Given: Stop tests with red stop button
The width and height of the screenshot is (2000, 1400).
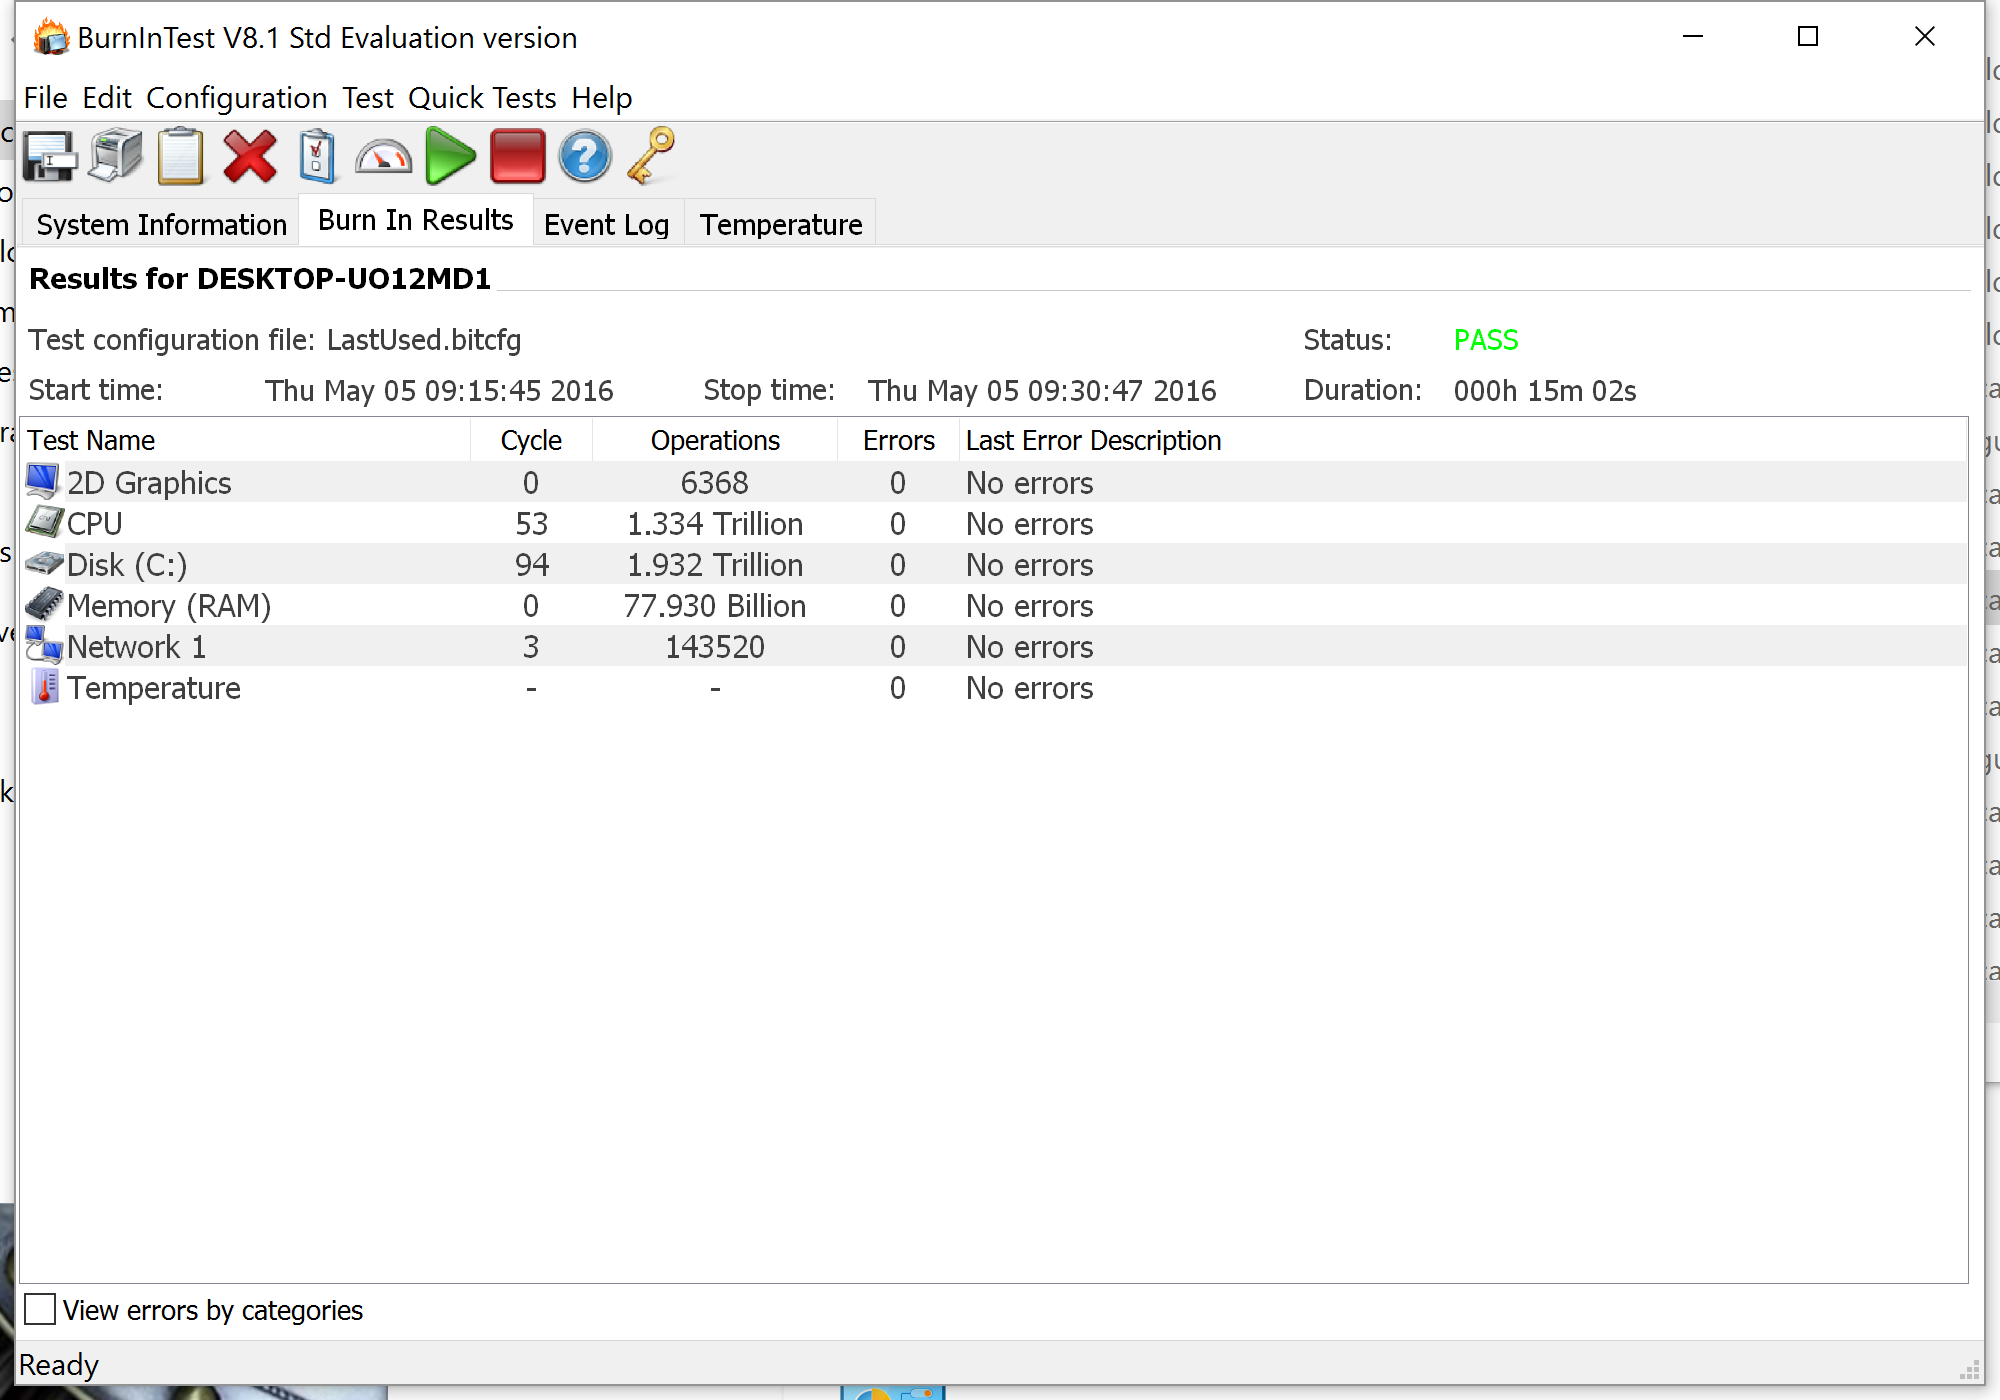Looking at the screenshot, I should (517, 157).
